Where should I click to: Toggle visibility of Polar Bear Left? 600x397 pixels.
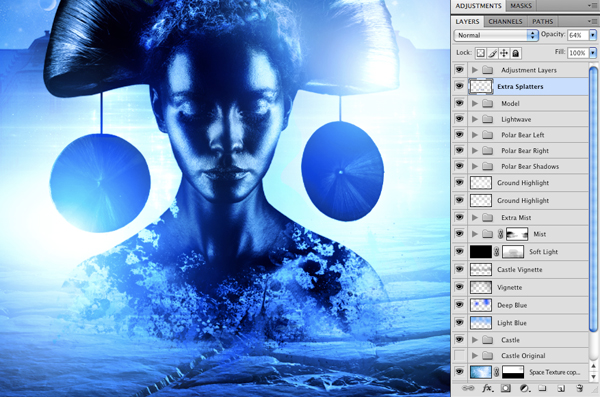459,135
